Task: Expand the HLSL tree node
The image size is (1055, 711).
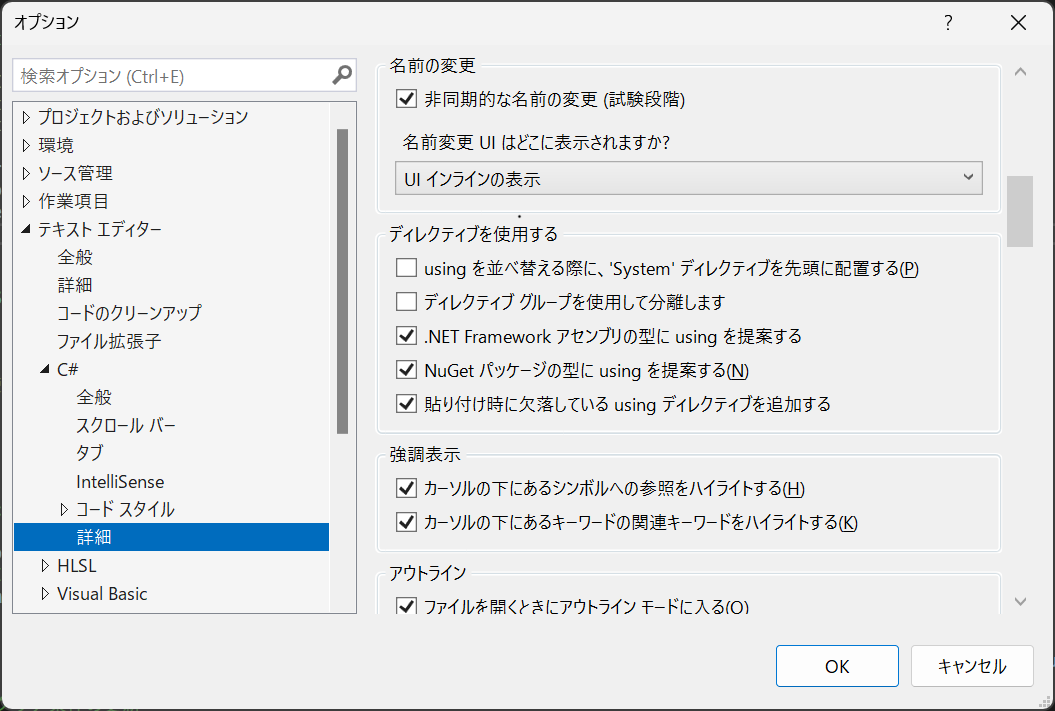Action: click(x=44, y=565)
